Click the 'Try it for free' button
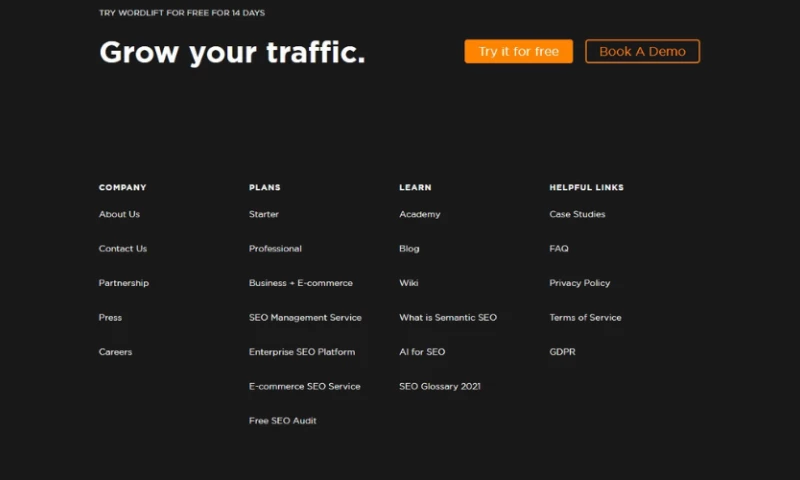The height and width of the screenshot is (480, 800). tap(518, 51)
